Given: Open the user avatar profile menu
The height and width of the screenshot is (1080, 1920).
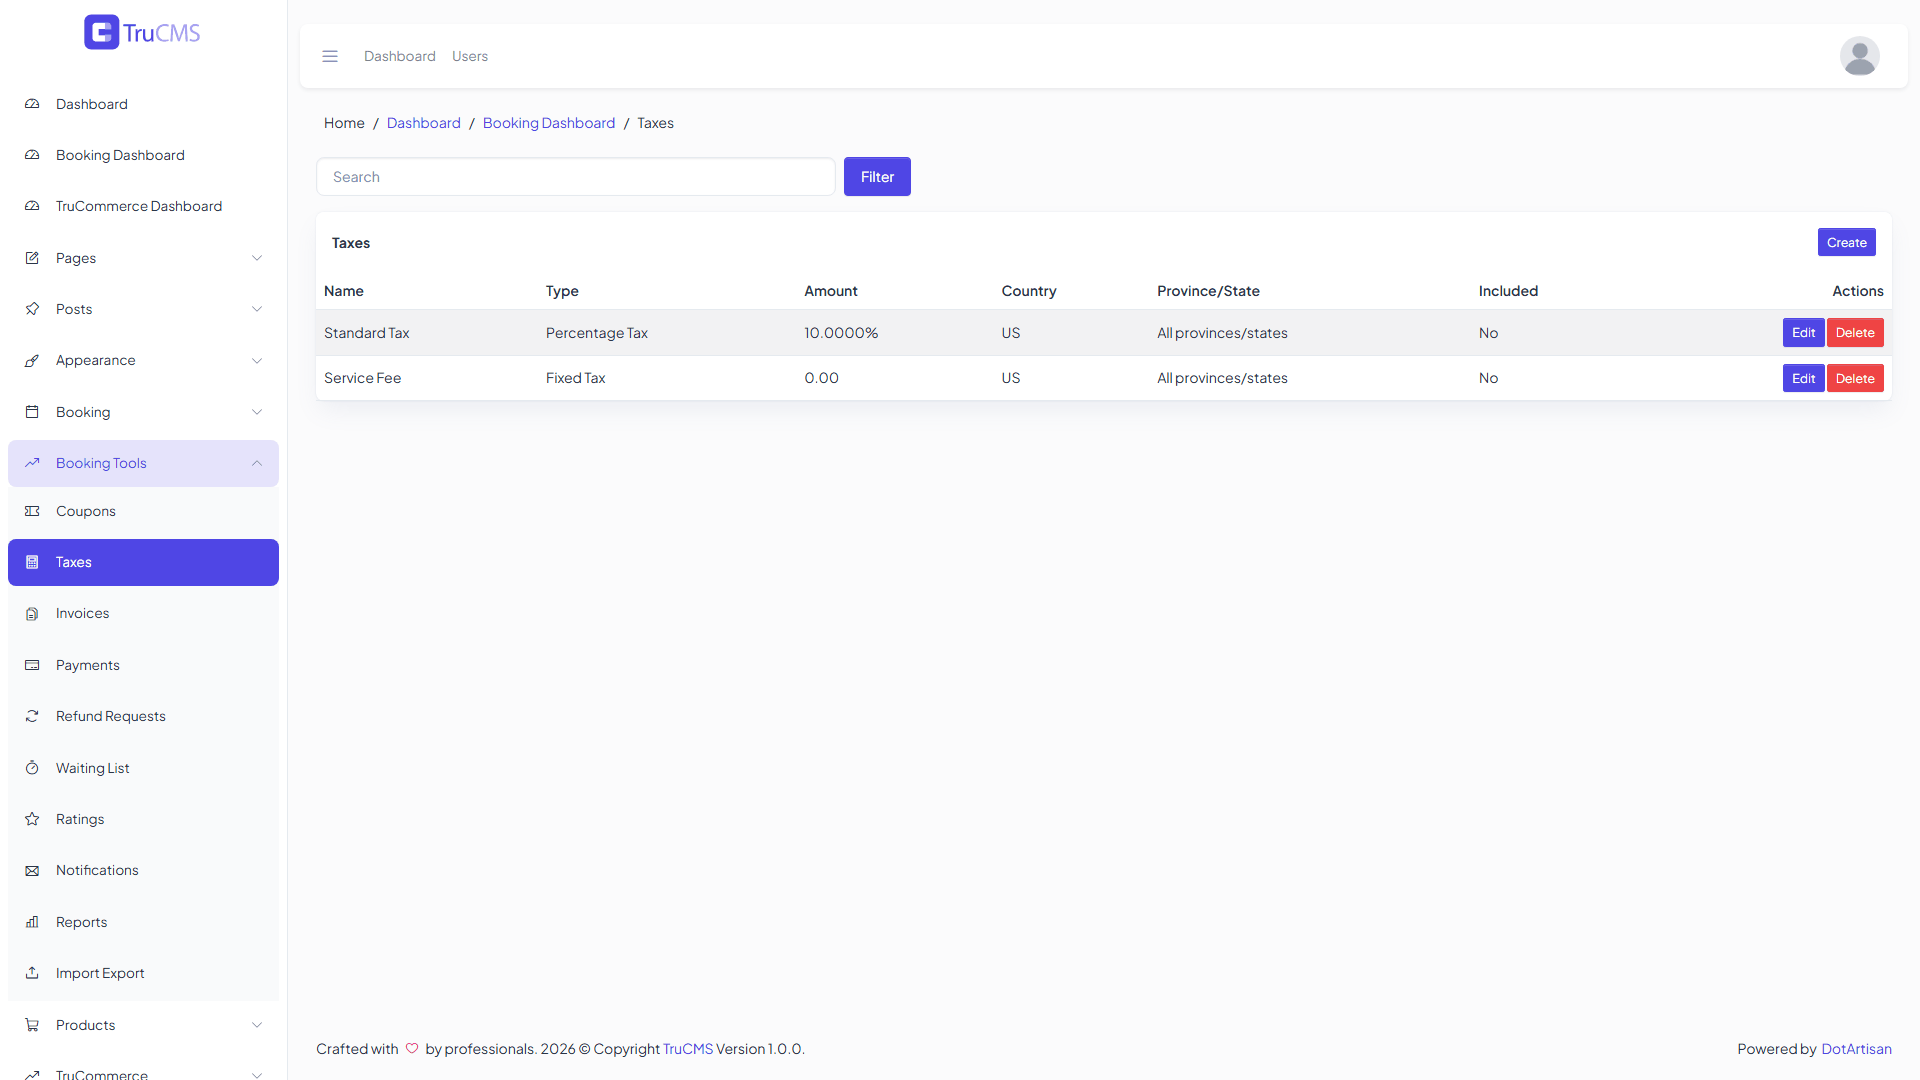Looking at the screenshot, I should (1859, 56).
